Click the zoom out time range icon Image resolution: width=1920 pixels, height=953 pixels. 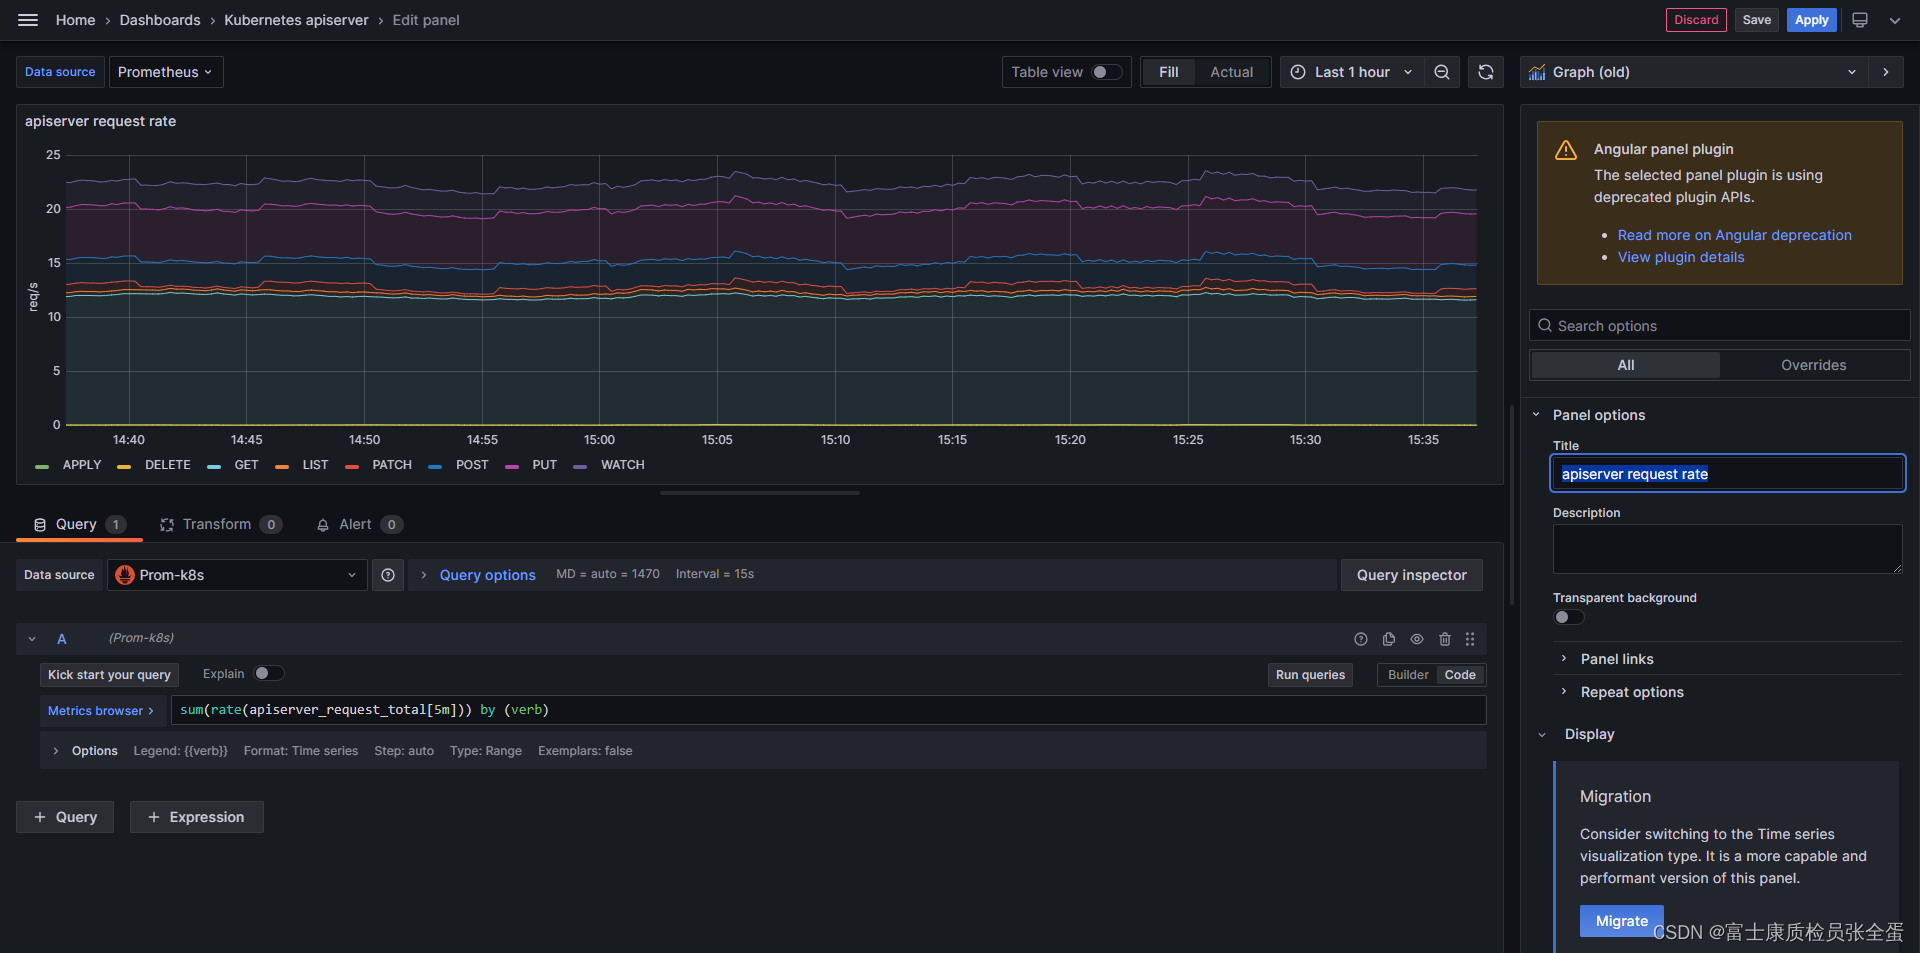pyautogui.click(x=1442, y=72)
